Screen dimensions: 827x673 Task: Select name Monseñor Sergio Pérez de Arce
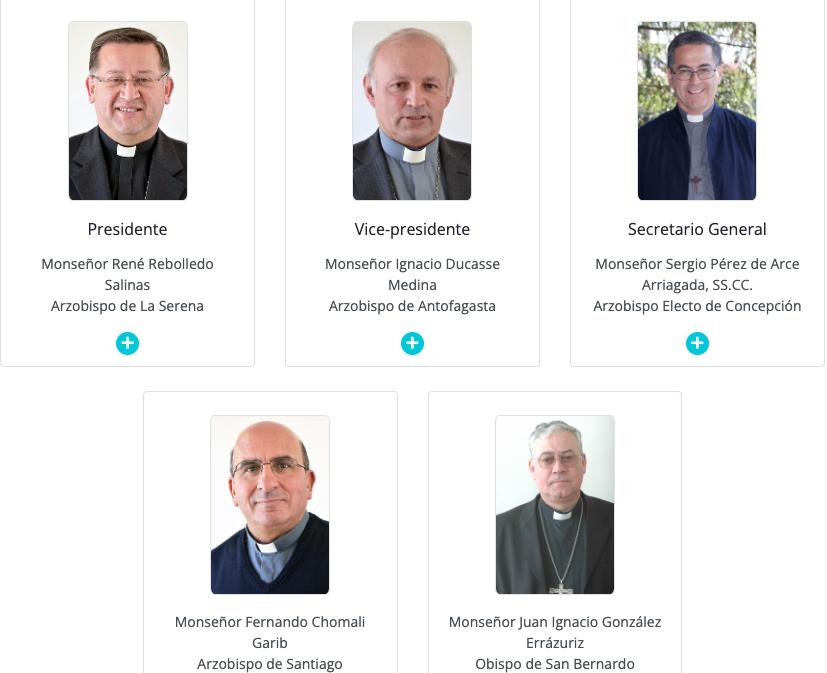(697, 274)
